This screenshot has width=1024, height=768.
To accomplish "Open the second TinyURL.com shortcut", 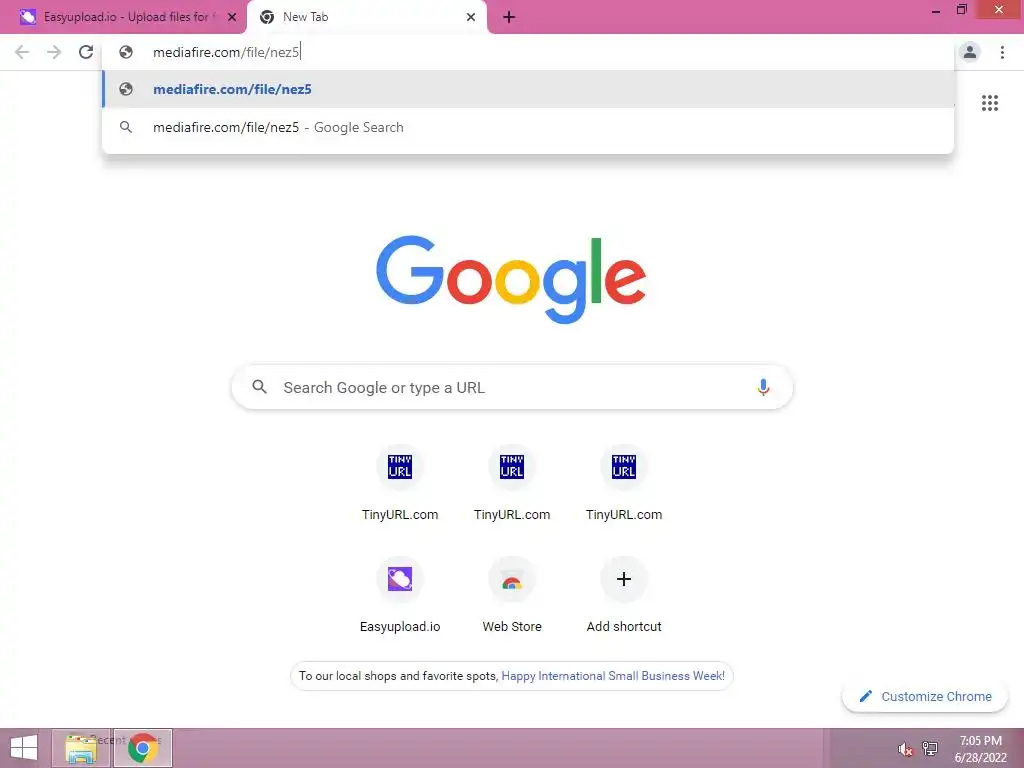I will pyautogui.click(x=512, y=484).
